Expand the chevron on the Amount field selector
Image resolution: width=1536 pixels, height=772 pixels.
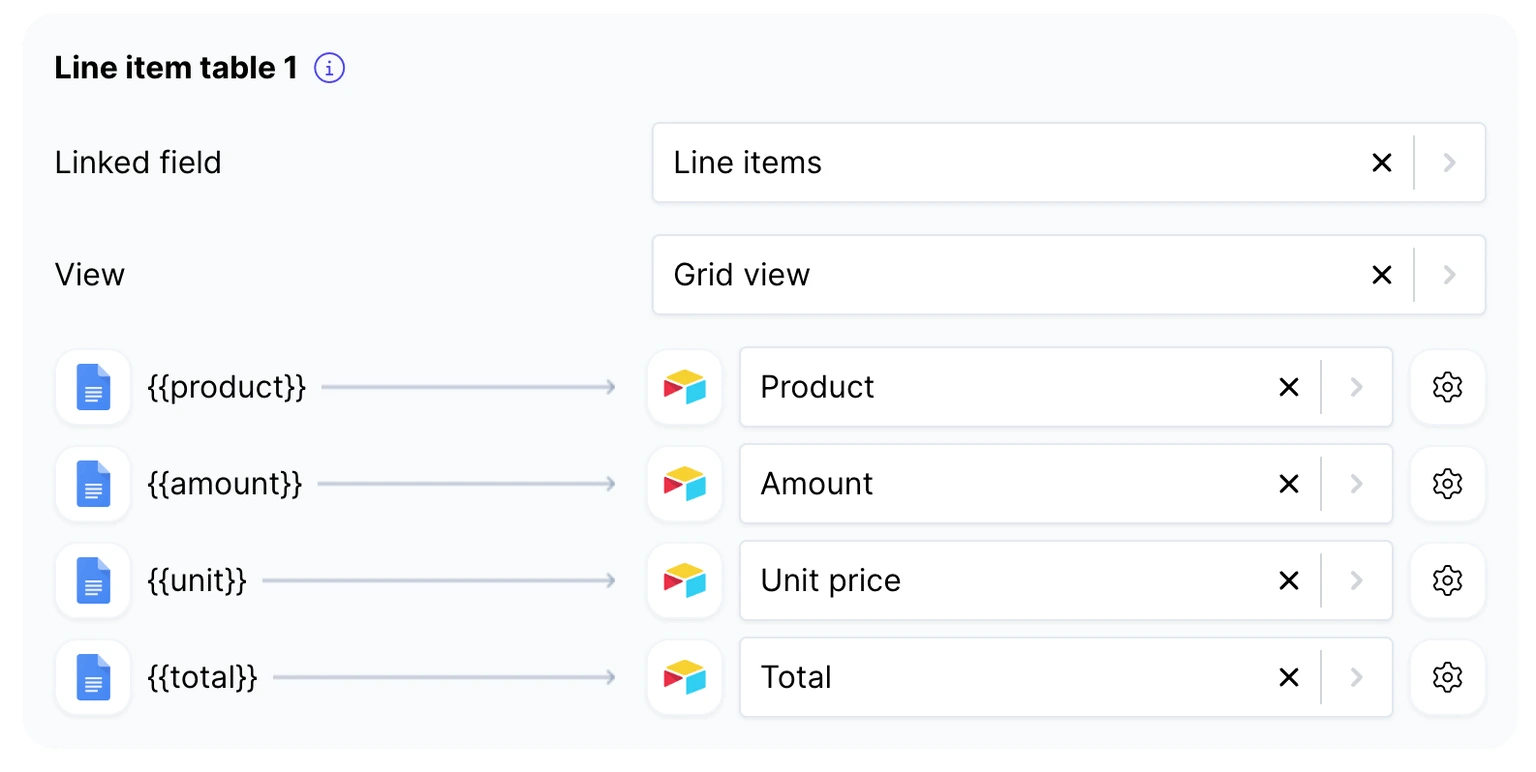[1356, 484]
